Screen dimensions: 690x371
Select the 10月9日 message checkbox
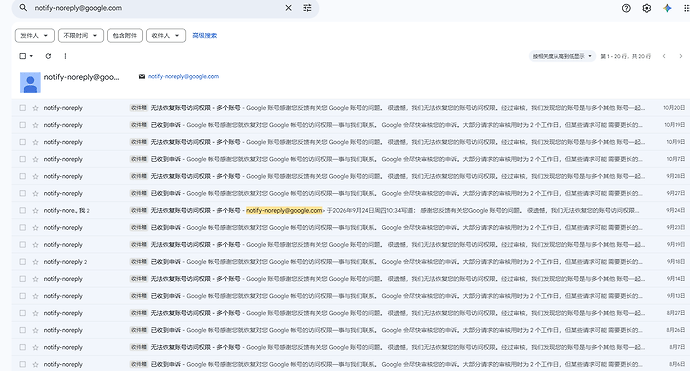pyautogui.click(x=22, y=142)
